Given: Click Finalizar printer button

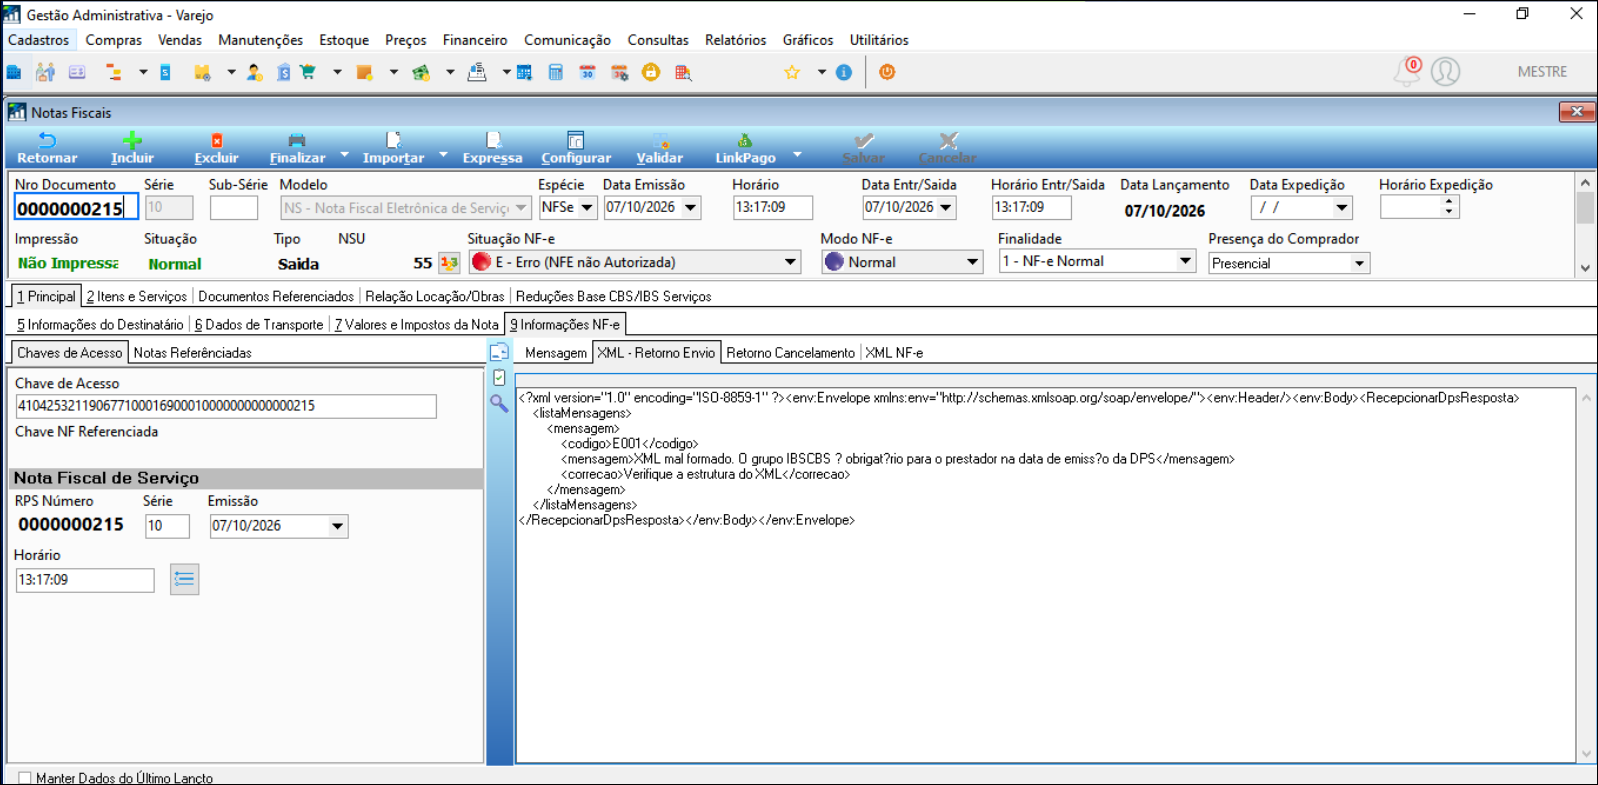Looking at the screenshot, I should tap(297, 148).
